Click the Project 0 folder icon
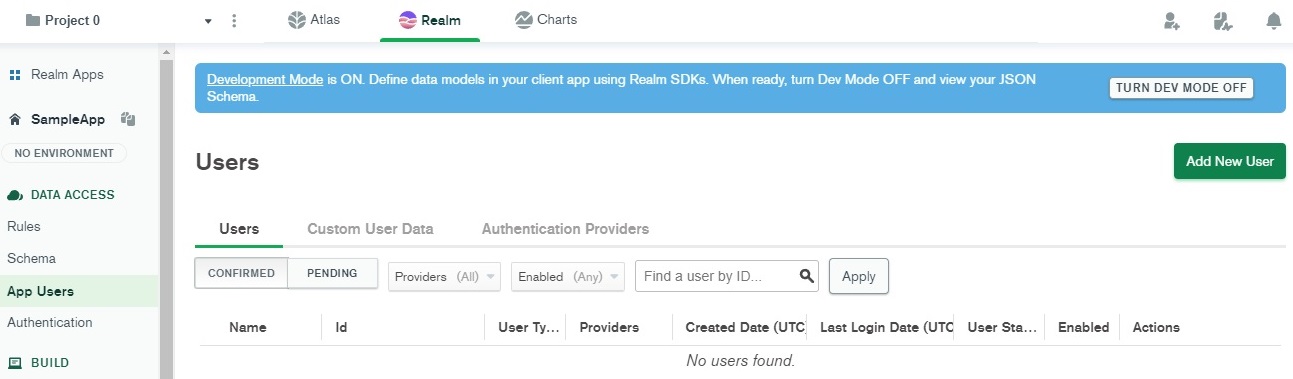Viewport: 1293px width, 379px height. click(33, 20)
